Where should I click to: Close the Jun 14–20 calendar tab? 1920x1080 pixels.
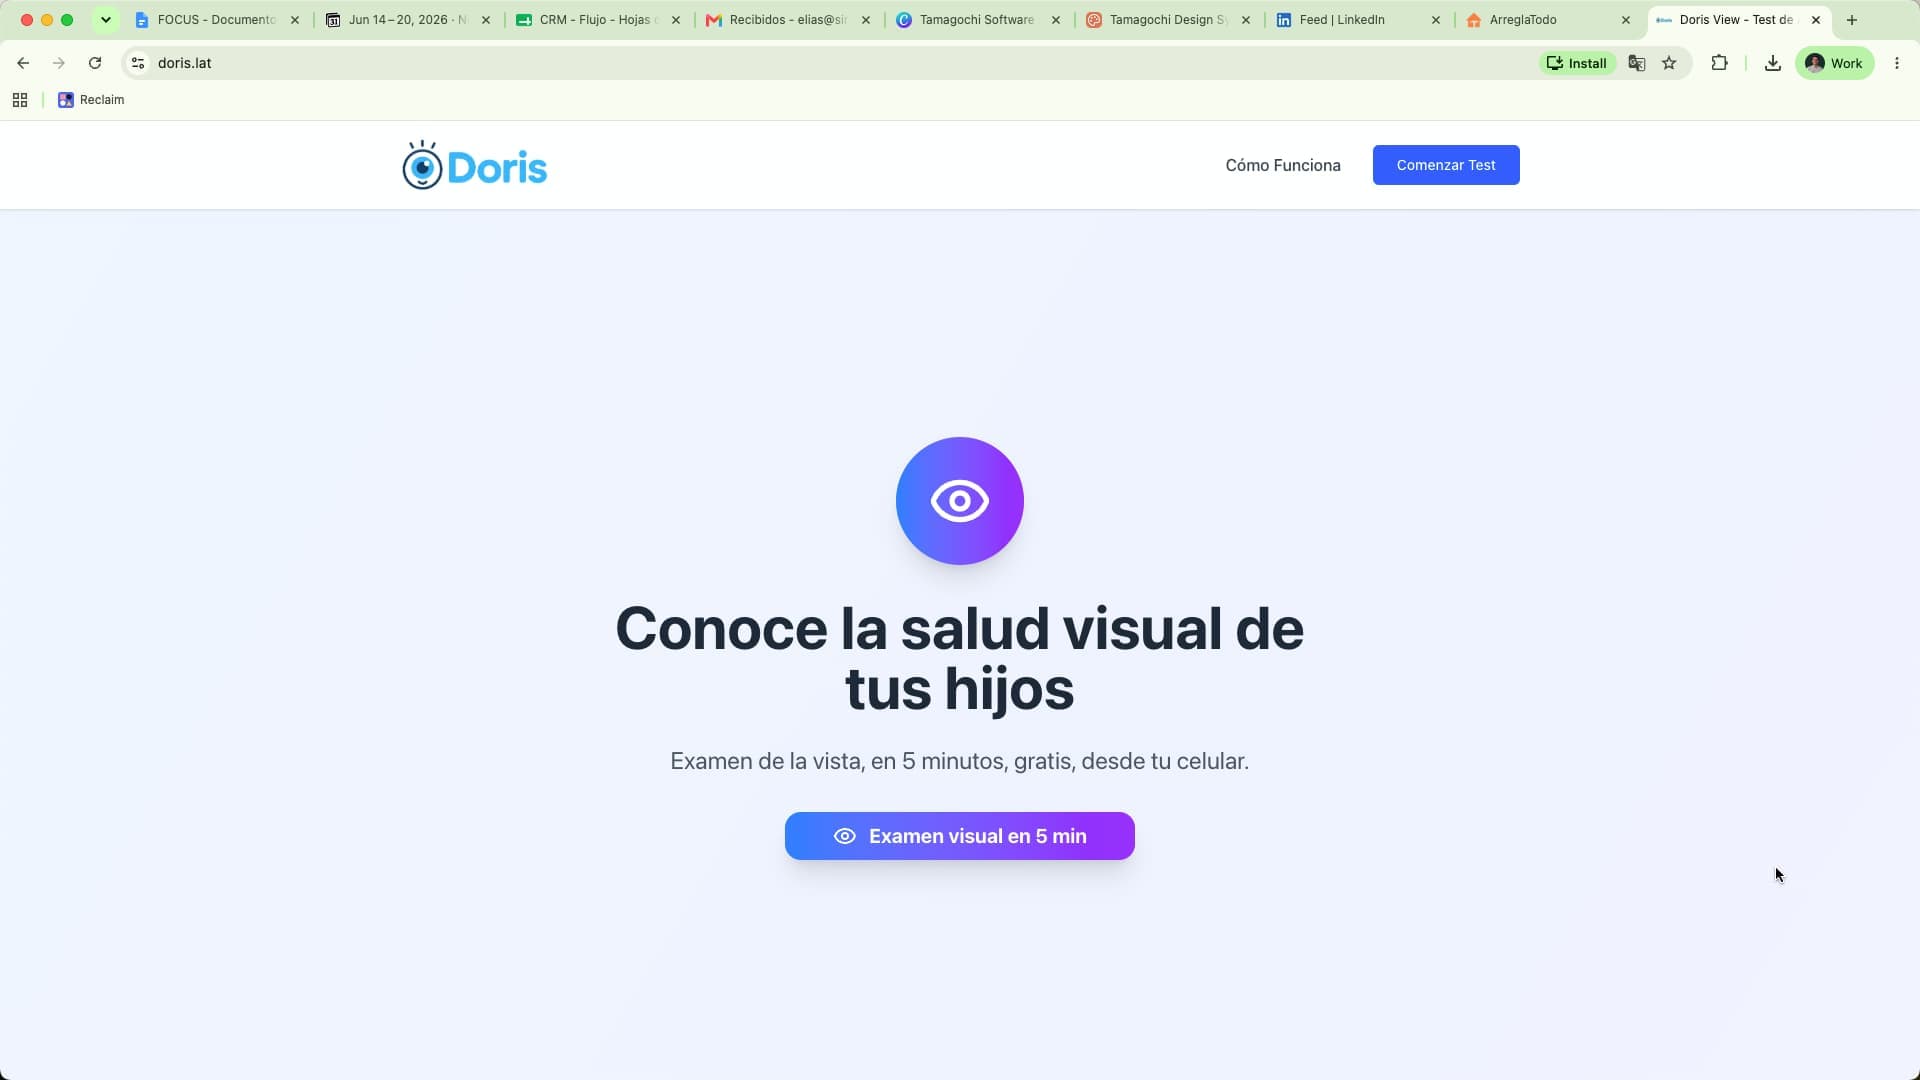486,20
